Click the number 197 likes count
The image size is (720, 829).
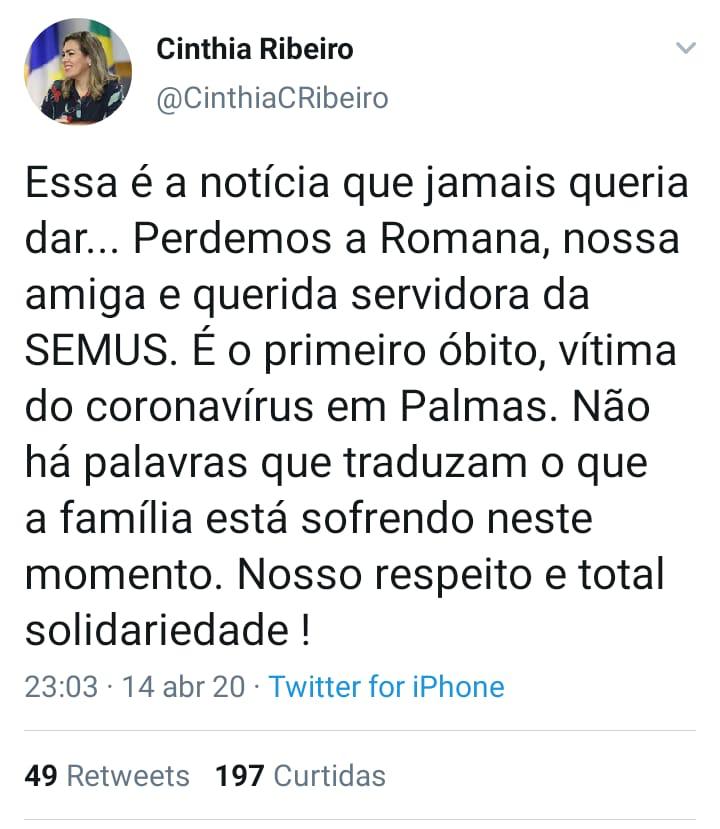240,776
